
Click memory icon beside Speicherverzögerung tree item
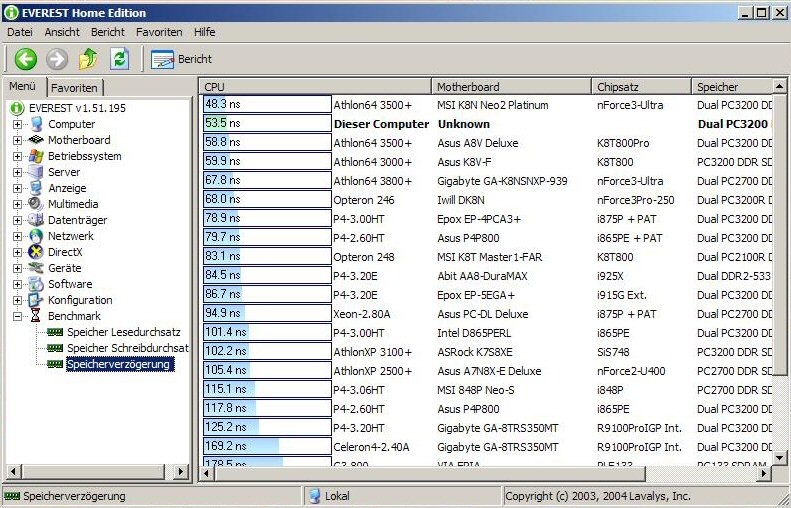click(x=55, y=364)
